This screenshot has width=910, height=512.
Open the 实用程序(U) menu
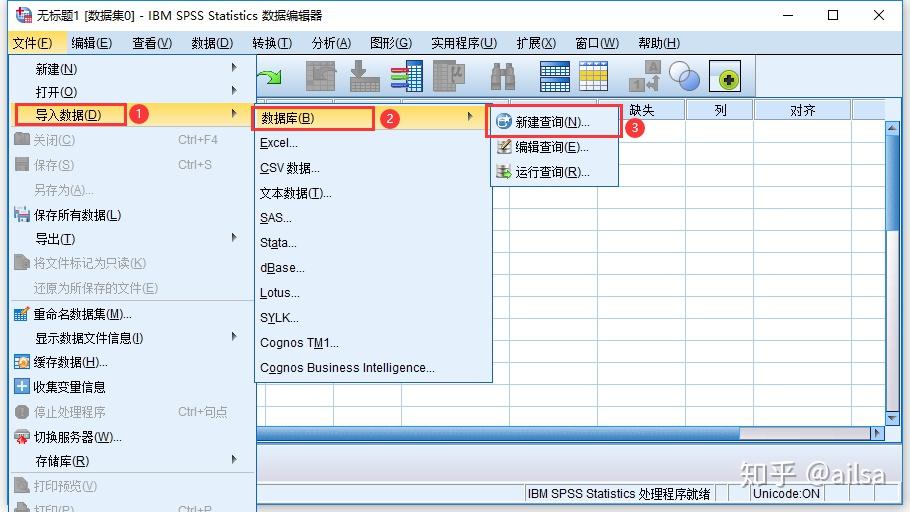click(464, 43)
